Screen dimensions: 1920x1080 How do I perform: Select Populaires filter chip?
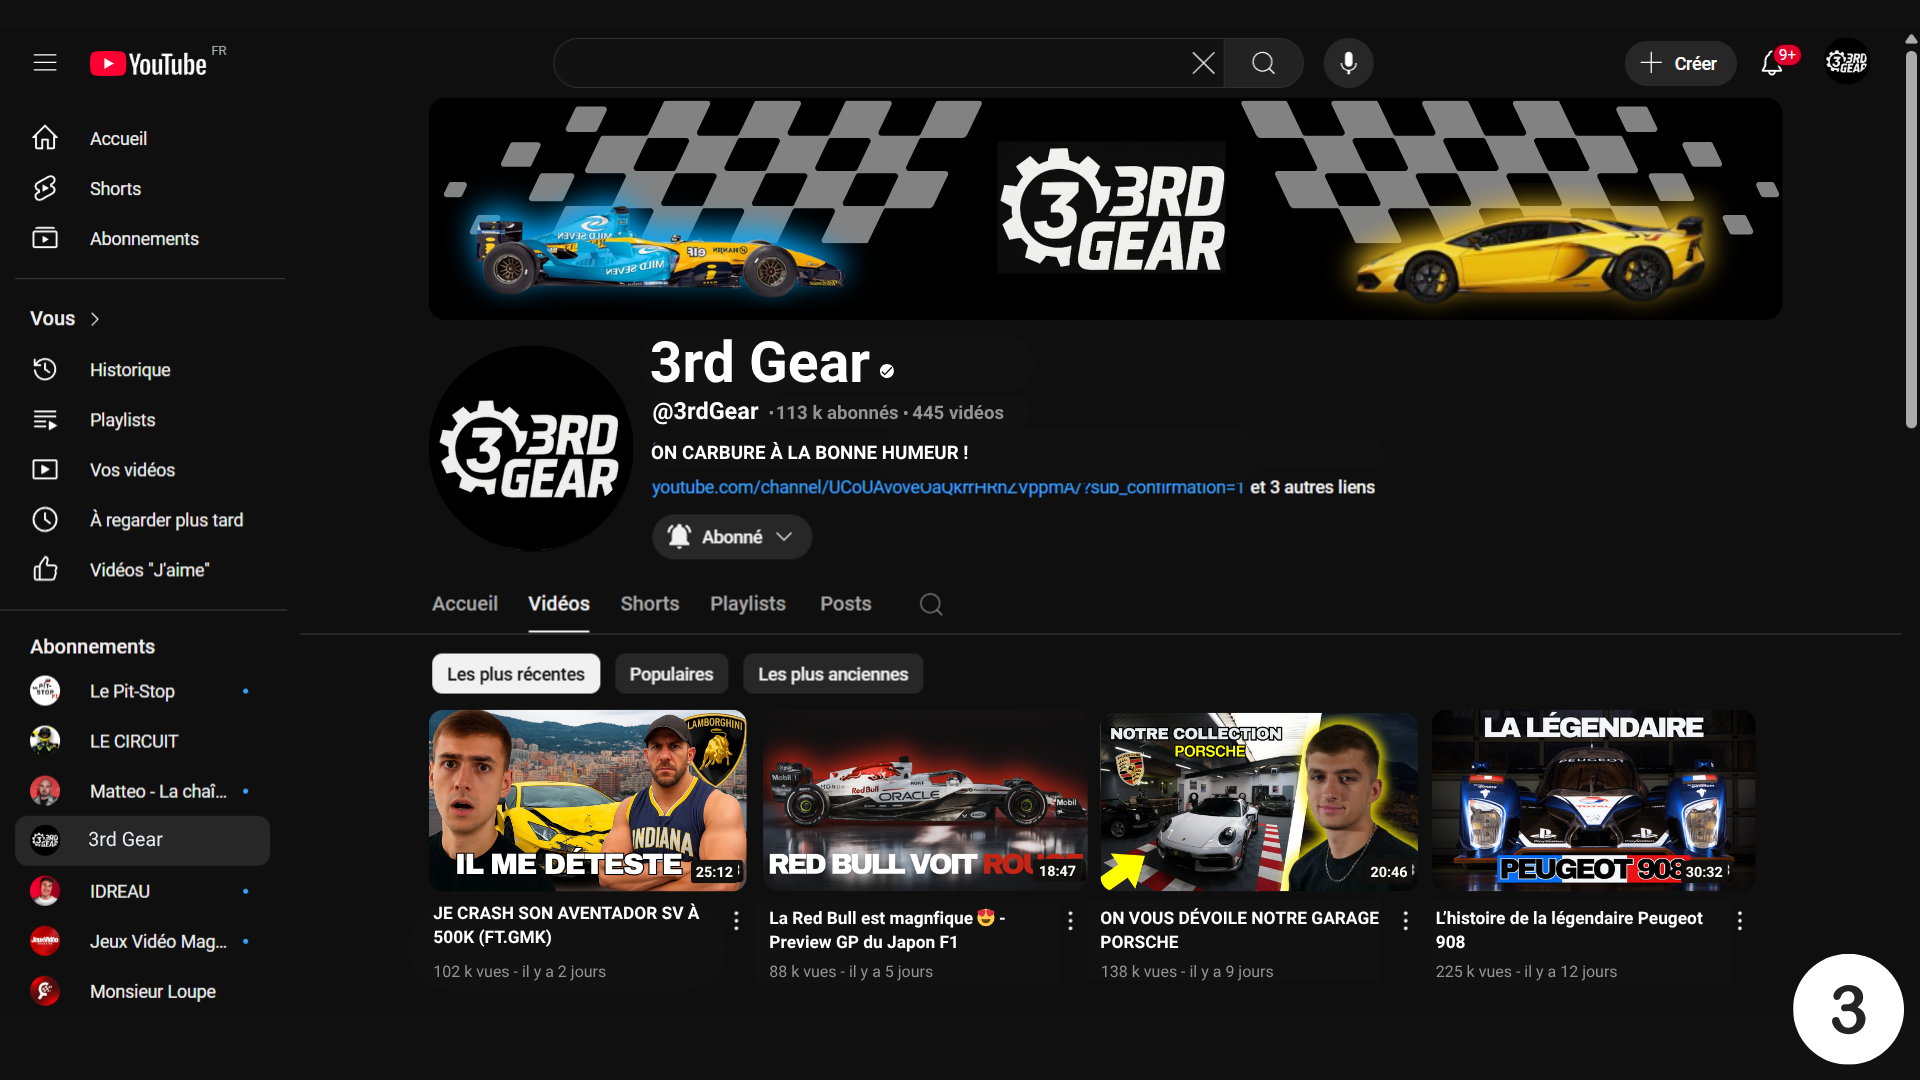tap(671, 674)
